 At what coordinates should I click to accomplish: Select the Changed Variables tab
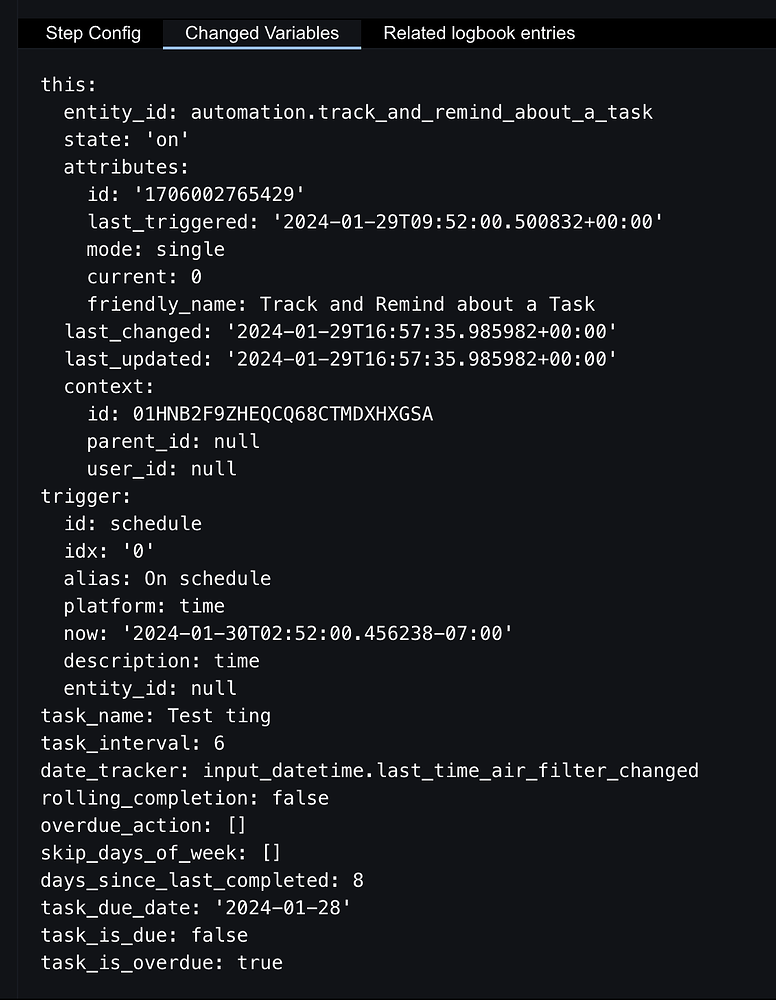click(x=262, y=33)
